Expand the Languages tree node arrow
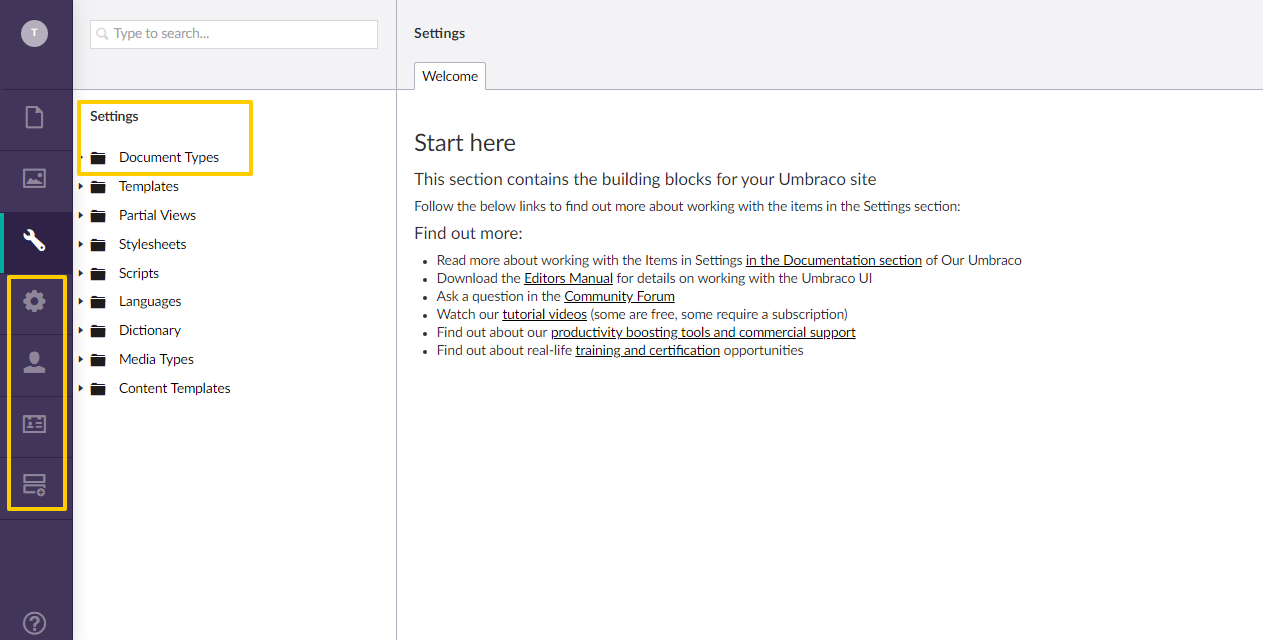Viewport: 1263px width, 640px height. 81,301
